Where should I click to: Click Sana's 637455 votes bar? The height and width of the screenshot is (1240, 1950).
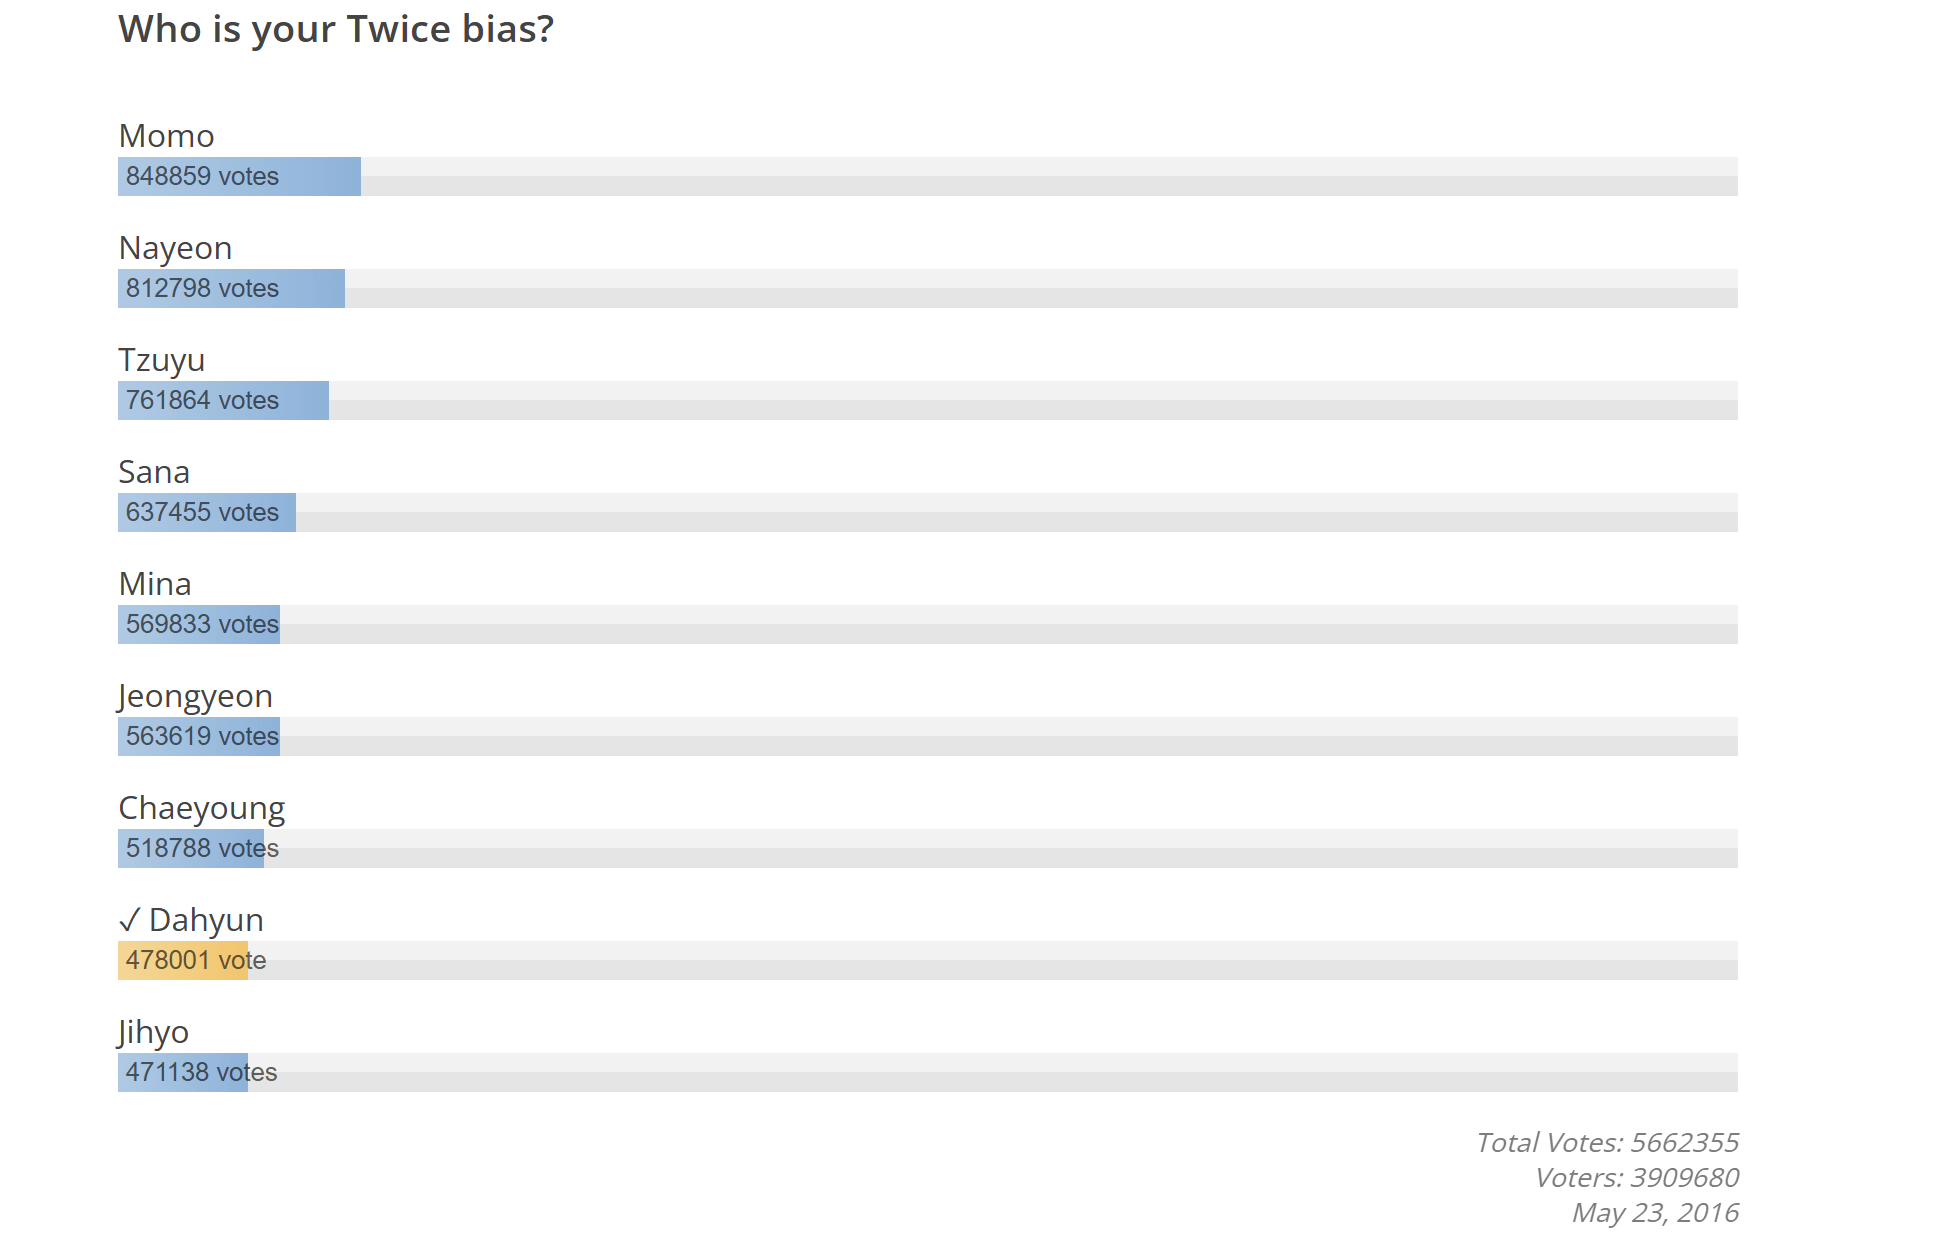(207, 513)
